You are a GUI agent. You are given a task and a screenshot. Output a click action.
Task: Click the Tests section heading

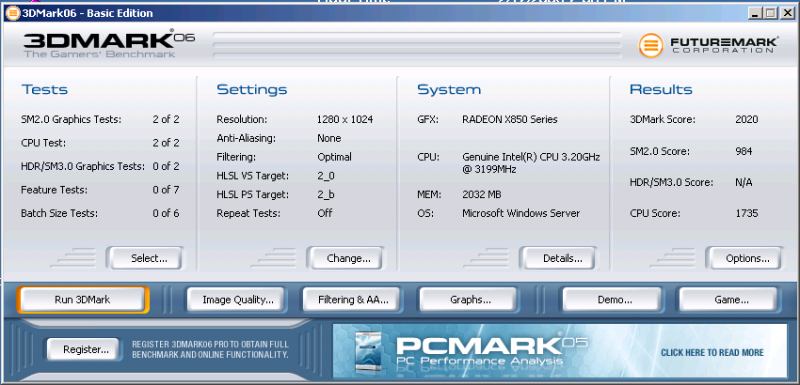(x=44, y=90)
